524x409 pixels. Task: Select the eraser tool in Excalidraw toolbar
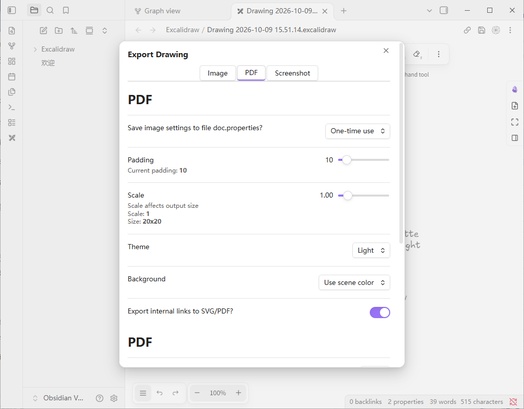tap(417, 54)
